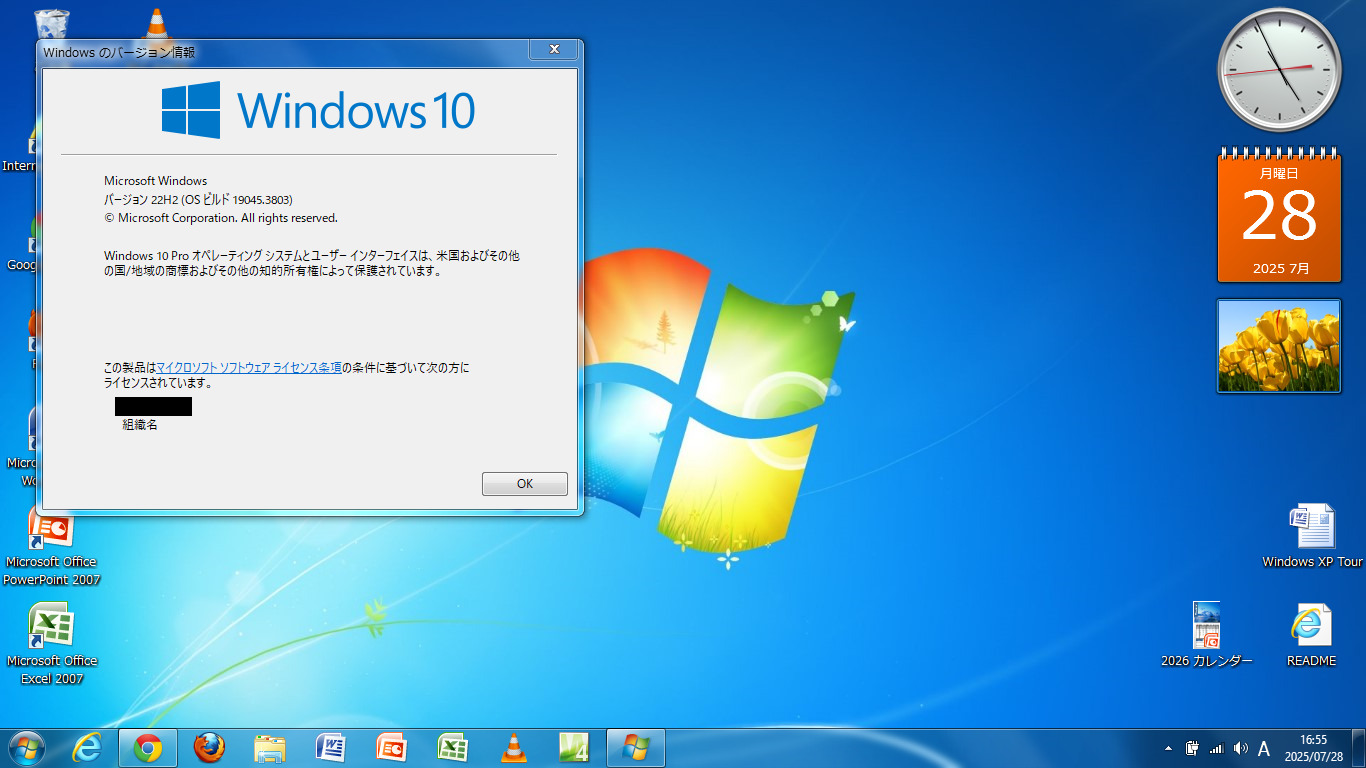Click the tulips slideshow gadget picture

point(1278,346)
